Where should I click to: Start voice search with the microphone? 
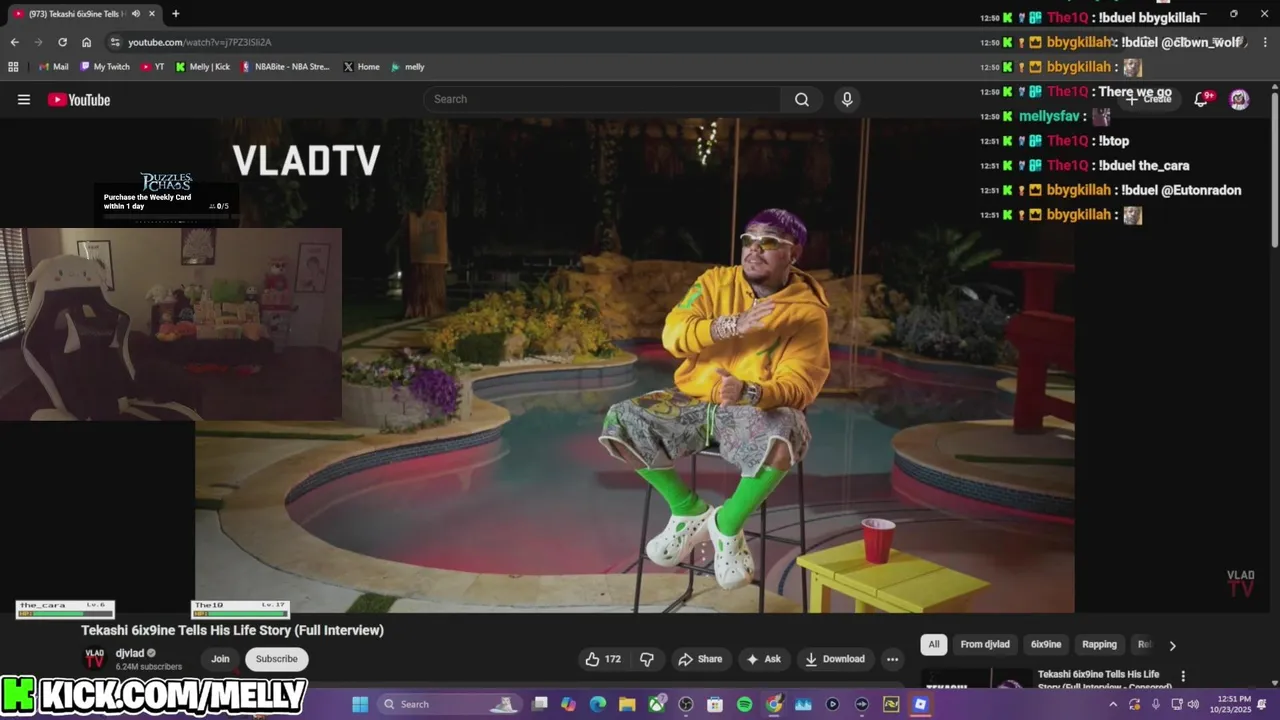(x=847, y=99)
